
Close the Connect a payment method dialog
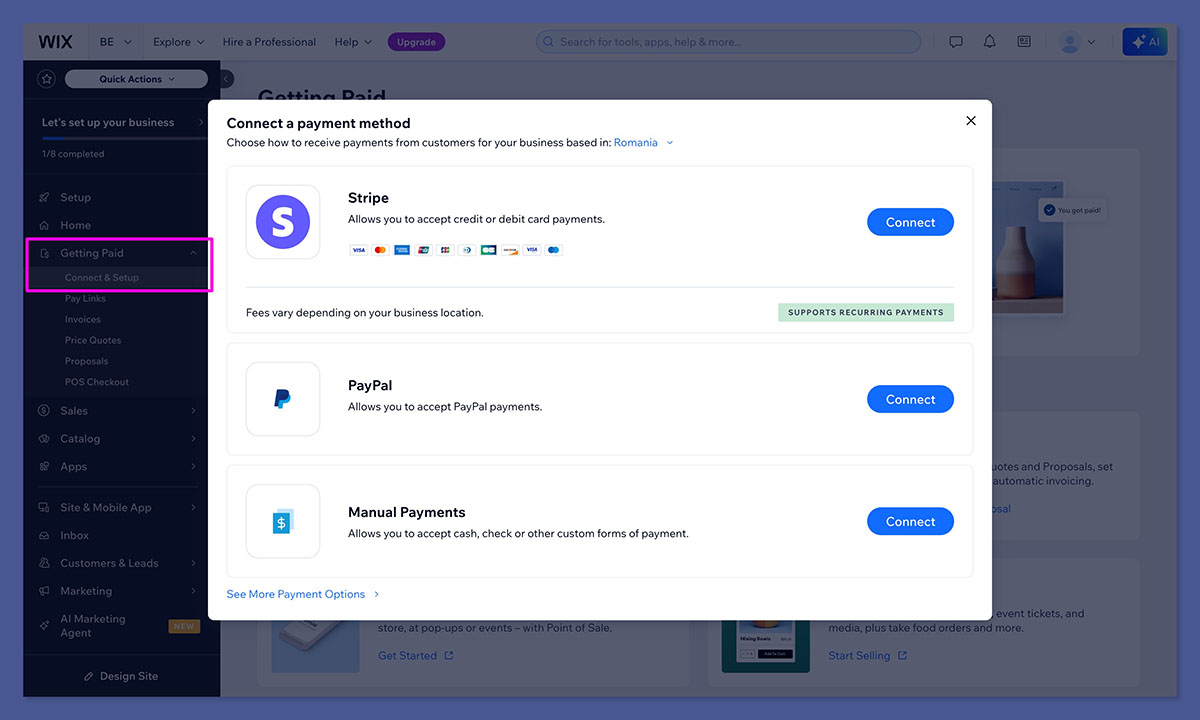(x=971, y=121)
